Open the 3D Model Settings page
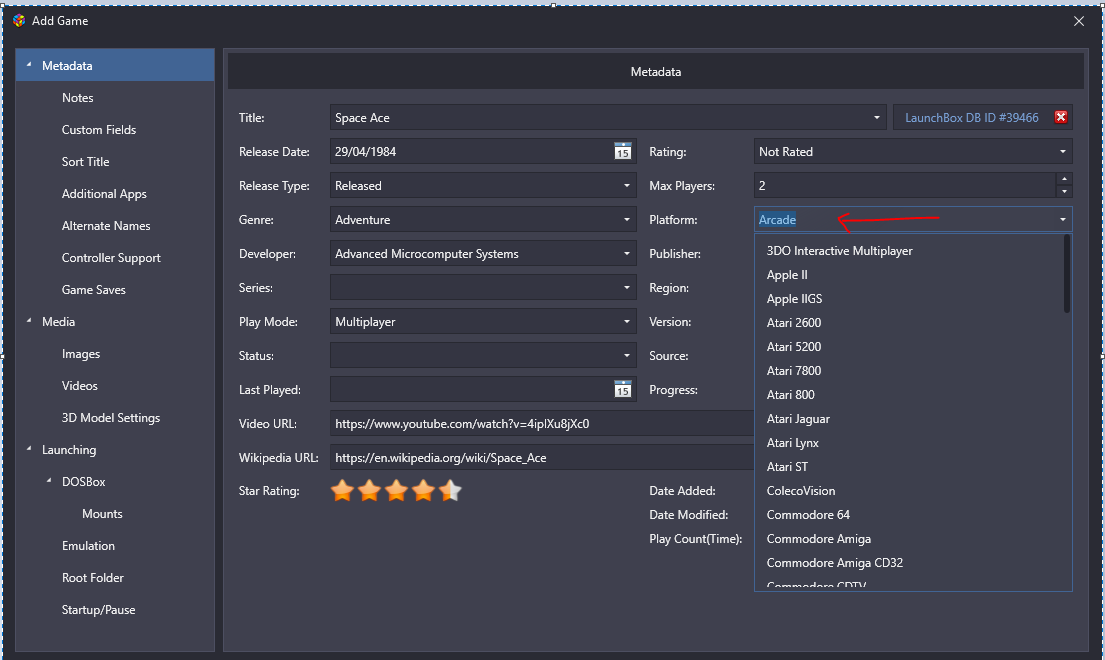The image size is (1105, 660). (111, 418)
